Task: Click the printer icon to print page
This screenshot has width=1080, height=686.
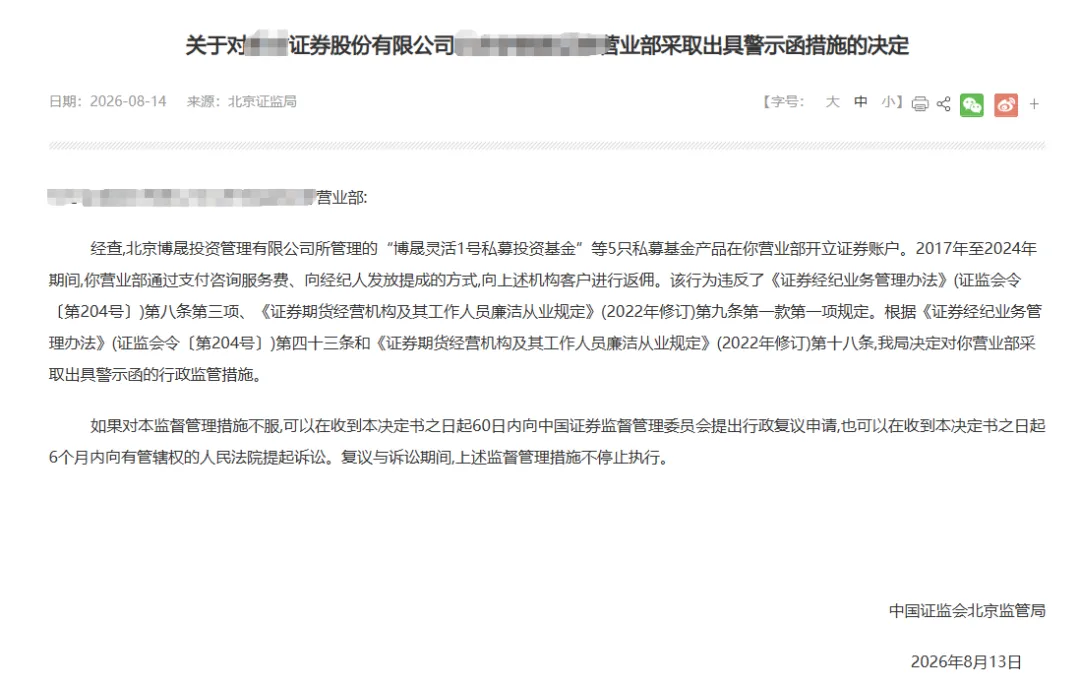Action: [x=920, y=104]
